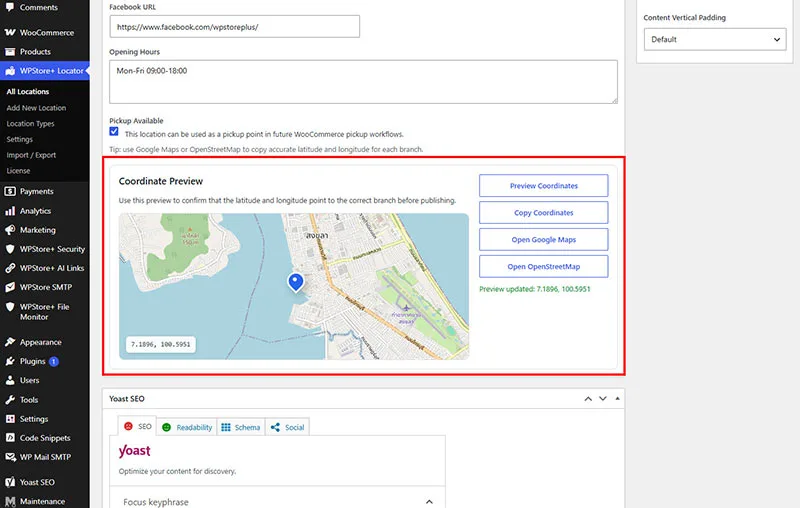Screen dimensions: 800x508
Task: Click the Yoast SEO sidebar icon
Action: click(x=10, y=482)
